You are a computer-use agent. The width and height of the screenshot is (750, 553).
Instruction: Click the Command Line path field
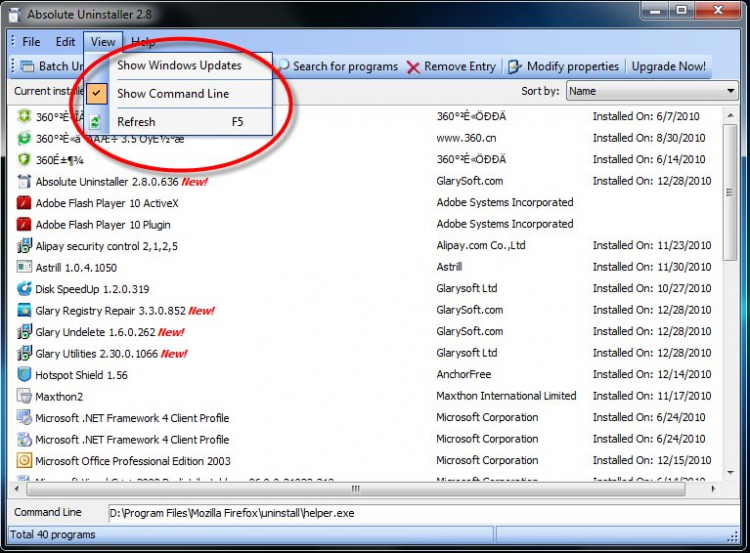pos(423,513)
